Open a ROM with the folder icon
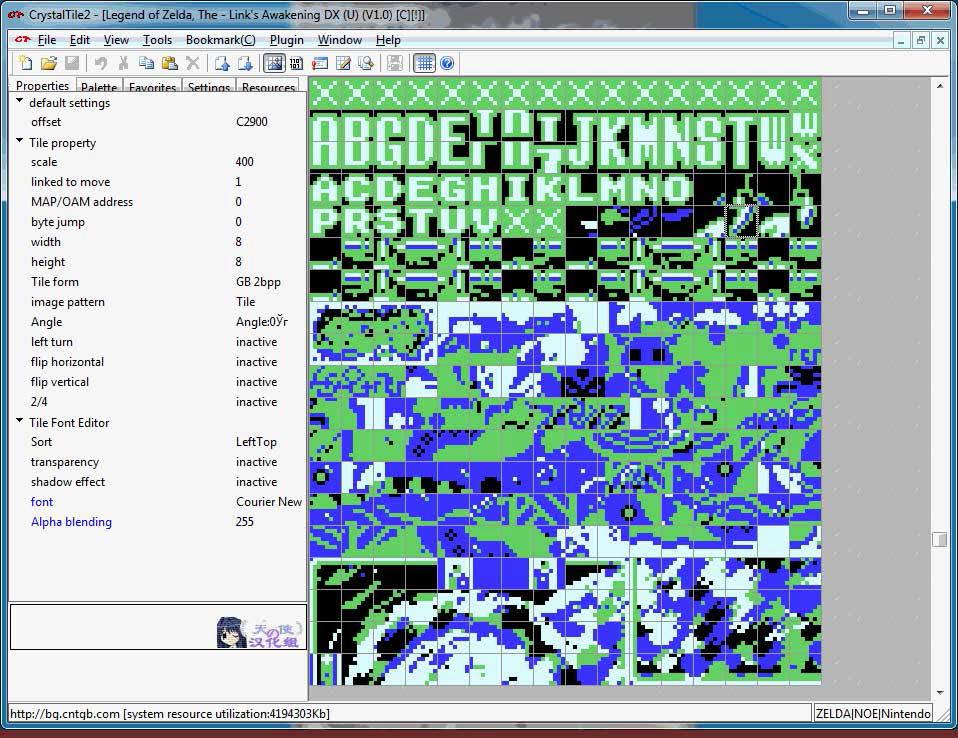958x738 pixels. pos(49,63)
